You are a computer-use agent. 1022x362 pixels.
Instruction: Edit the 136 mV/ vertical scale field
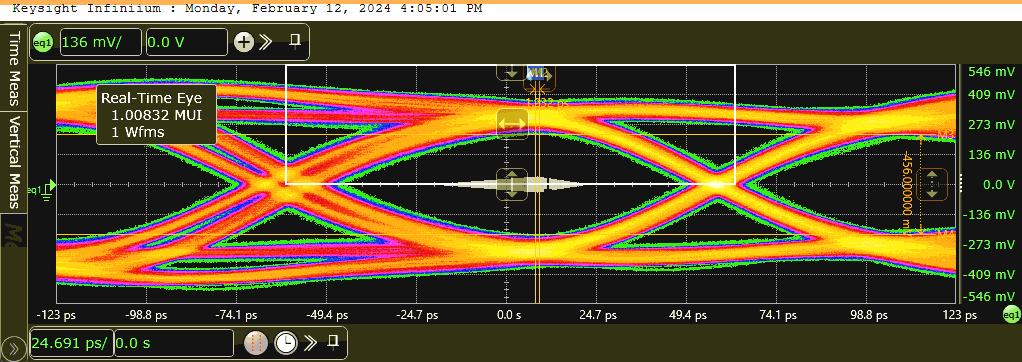[x=101, y=43]
